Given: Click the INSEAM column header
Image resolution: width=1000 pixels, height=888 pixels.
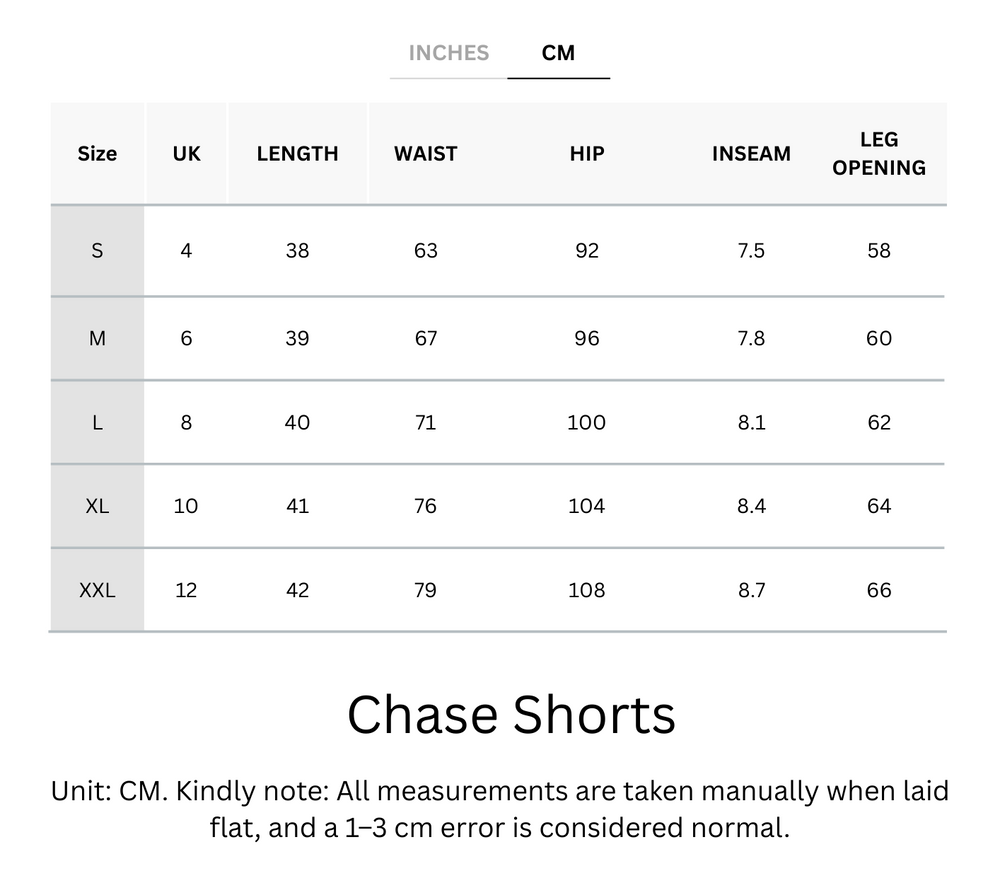Looking at the screenshot, I should (x=751, y=153).
